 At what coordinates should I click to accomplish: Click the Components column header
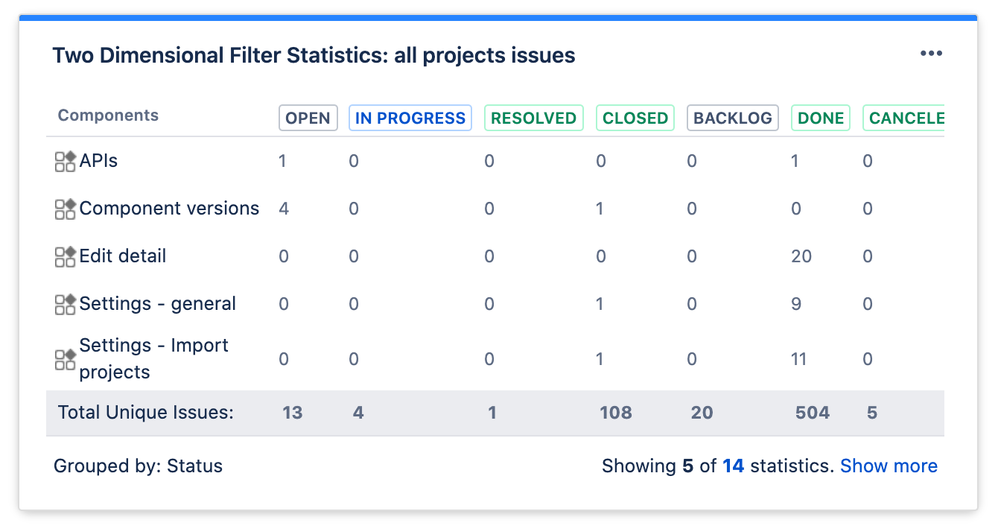click(108, 115)
